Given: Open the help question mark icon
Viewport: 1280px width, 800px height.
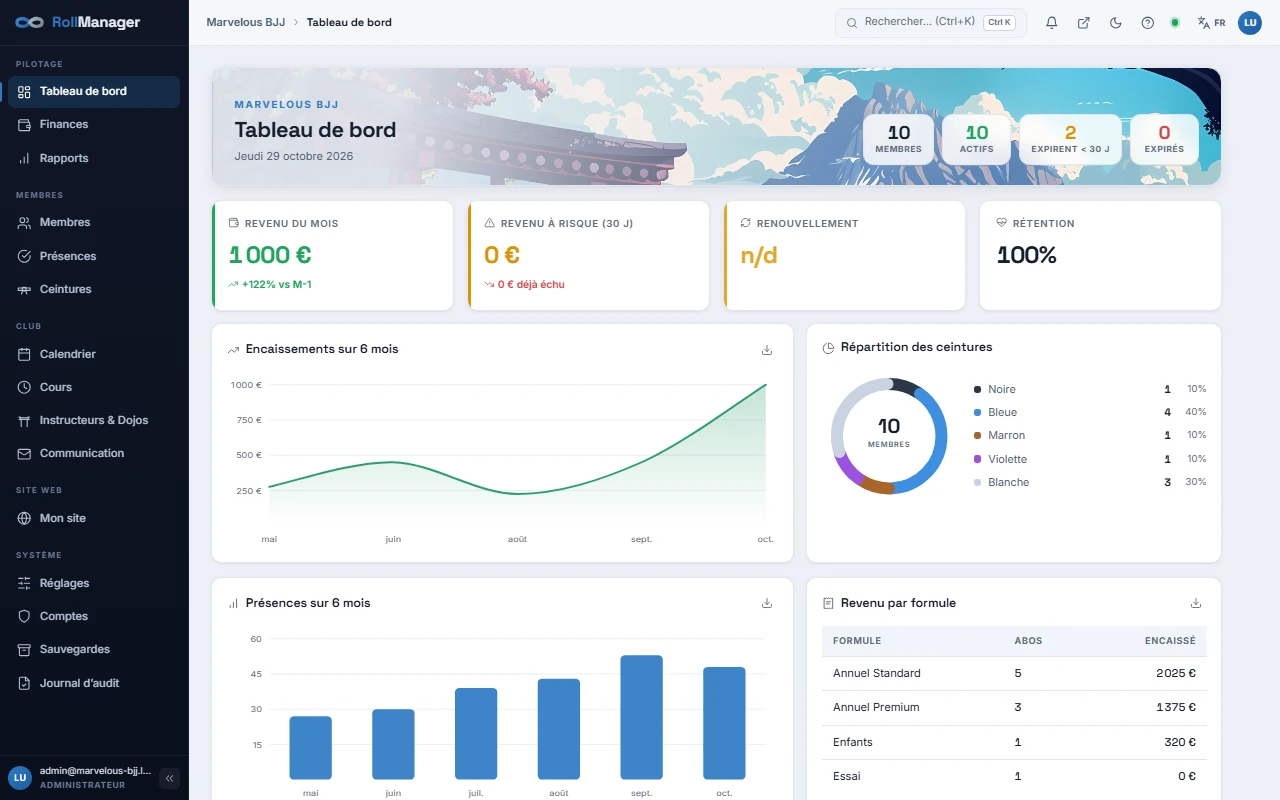Looking at the screenshot, I should click(1148, 23).
